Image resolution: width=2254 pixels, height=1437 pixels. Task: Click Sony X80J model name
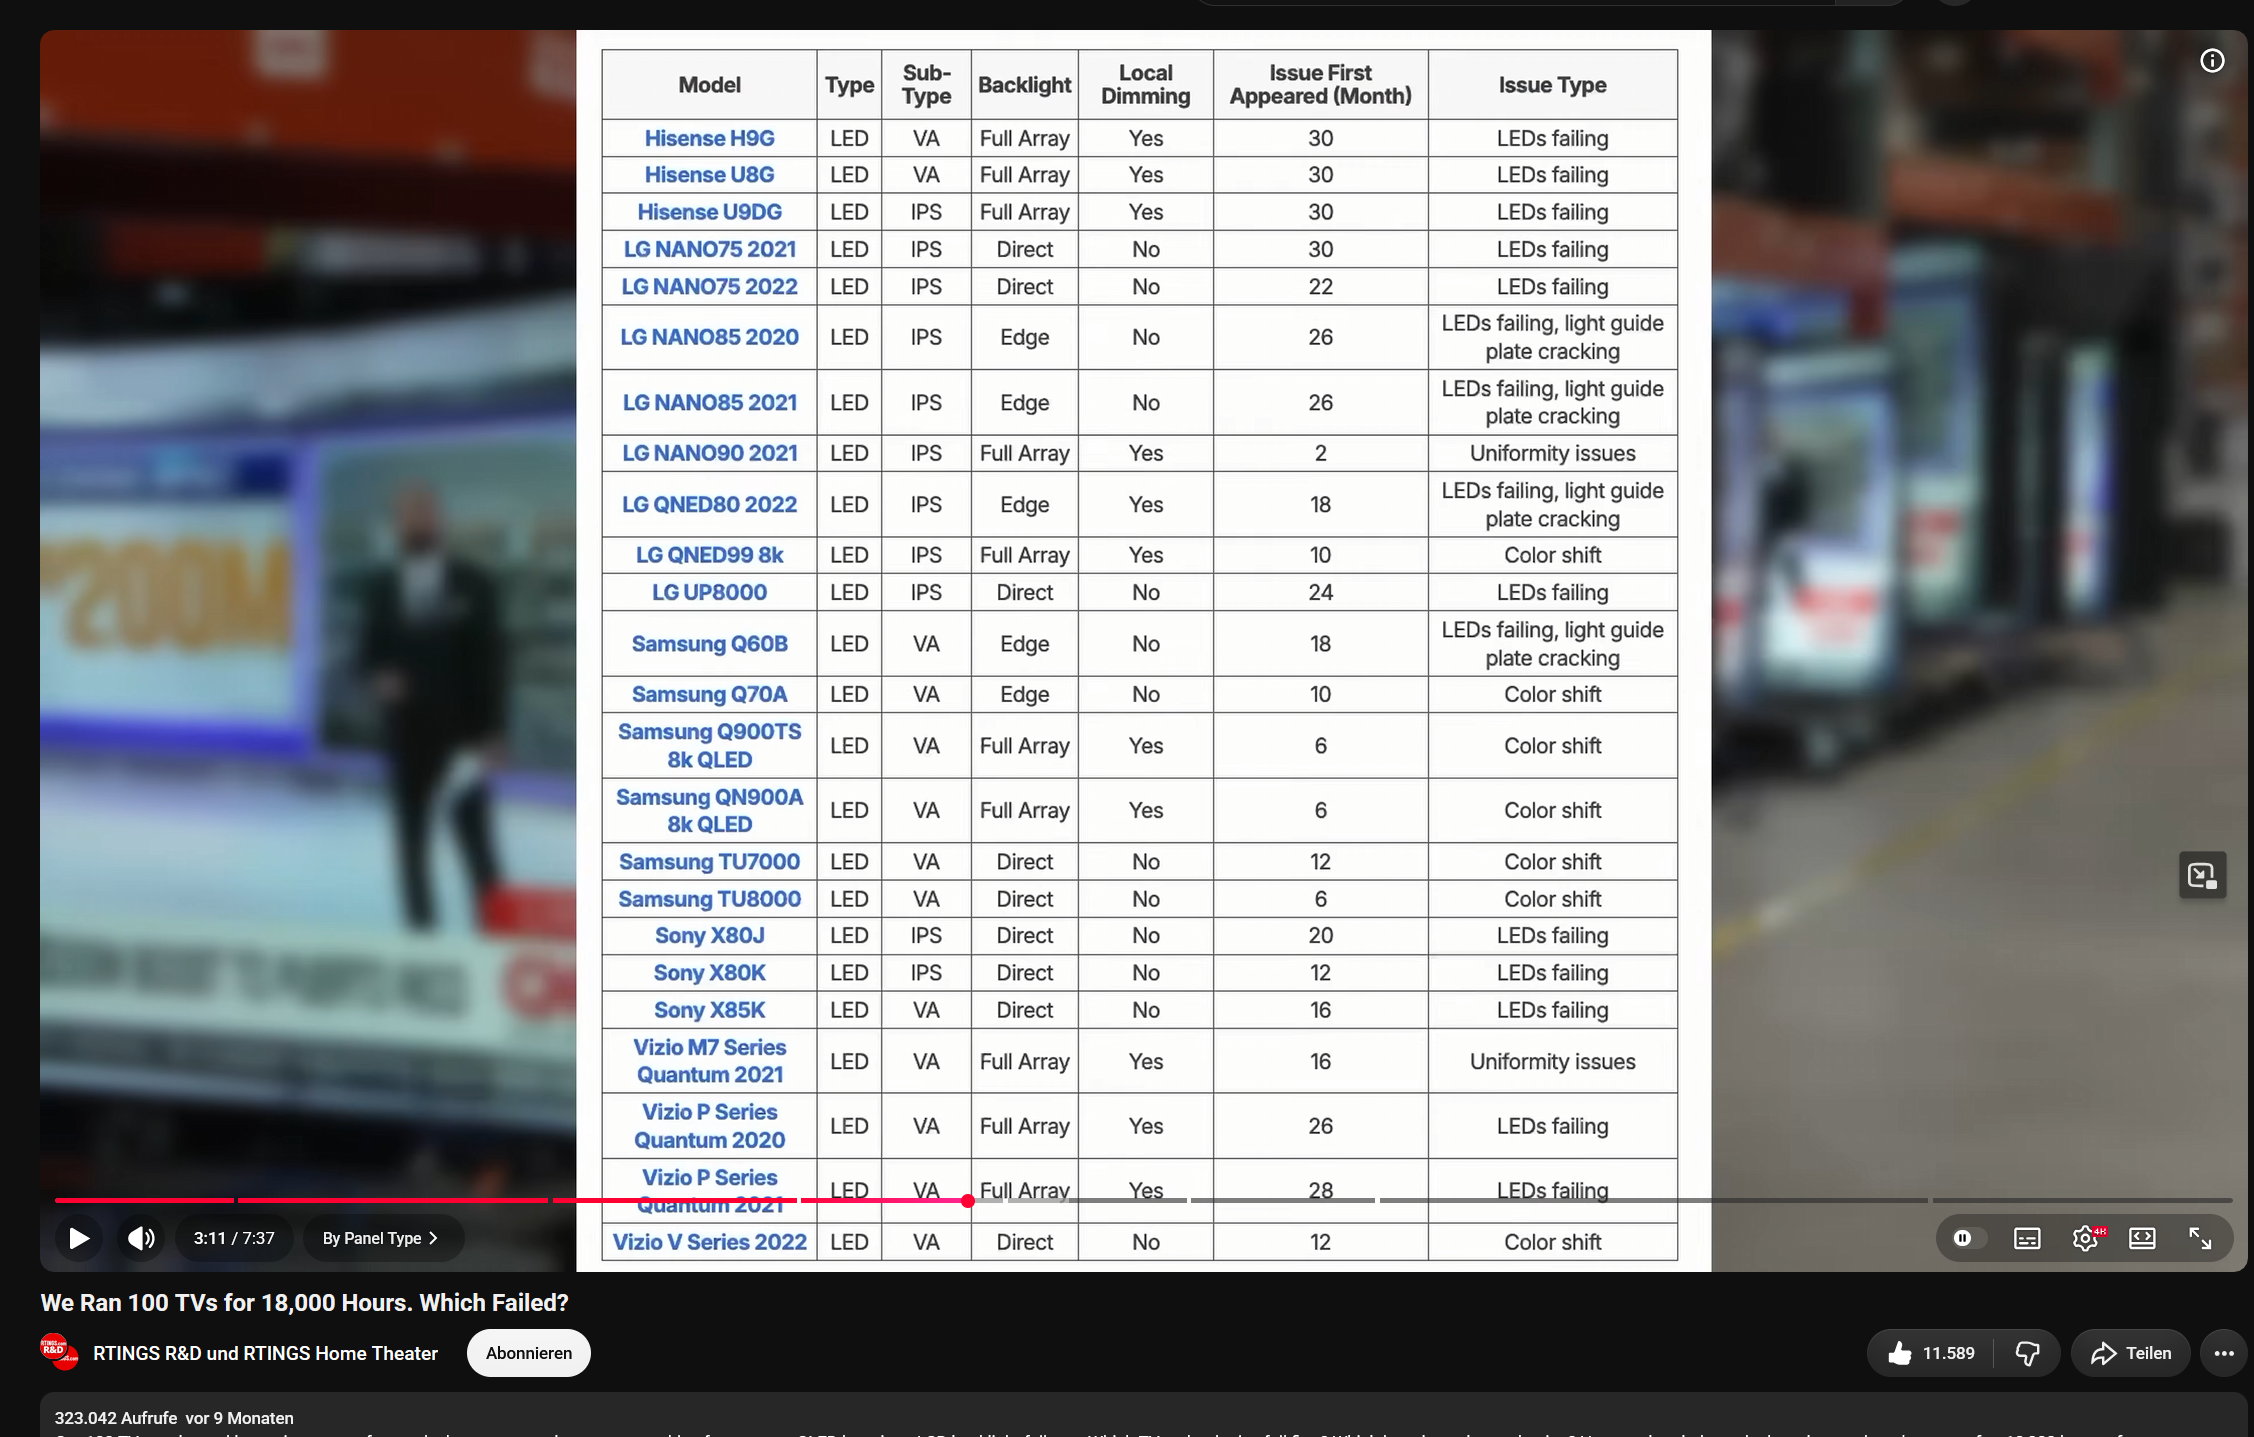(709, 936)
